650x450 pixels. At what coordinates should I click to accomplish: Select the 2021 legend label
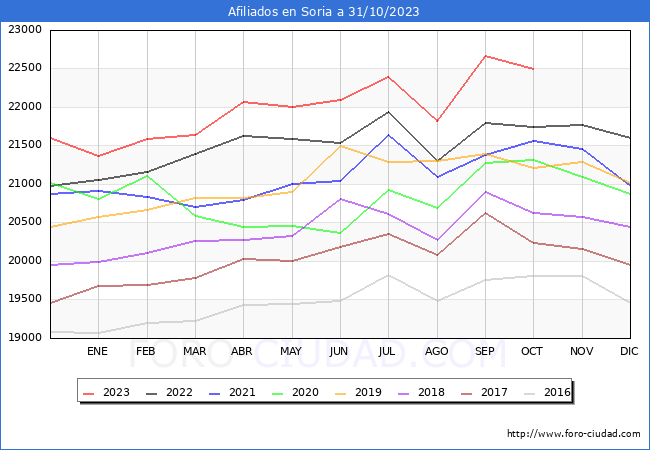click(242, 392)
